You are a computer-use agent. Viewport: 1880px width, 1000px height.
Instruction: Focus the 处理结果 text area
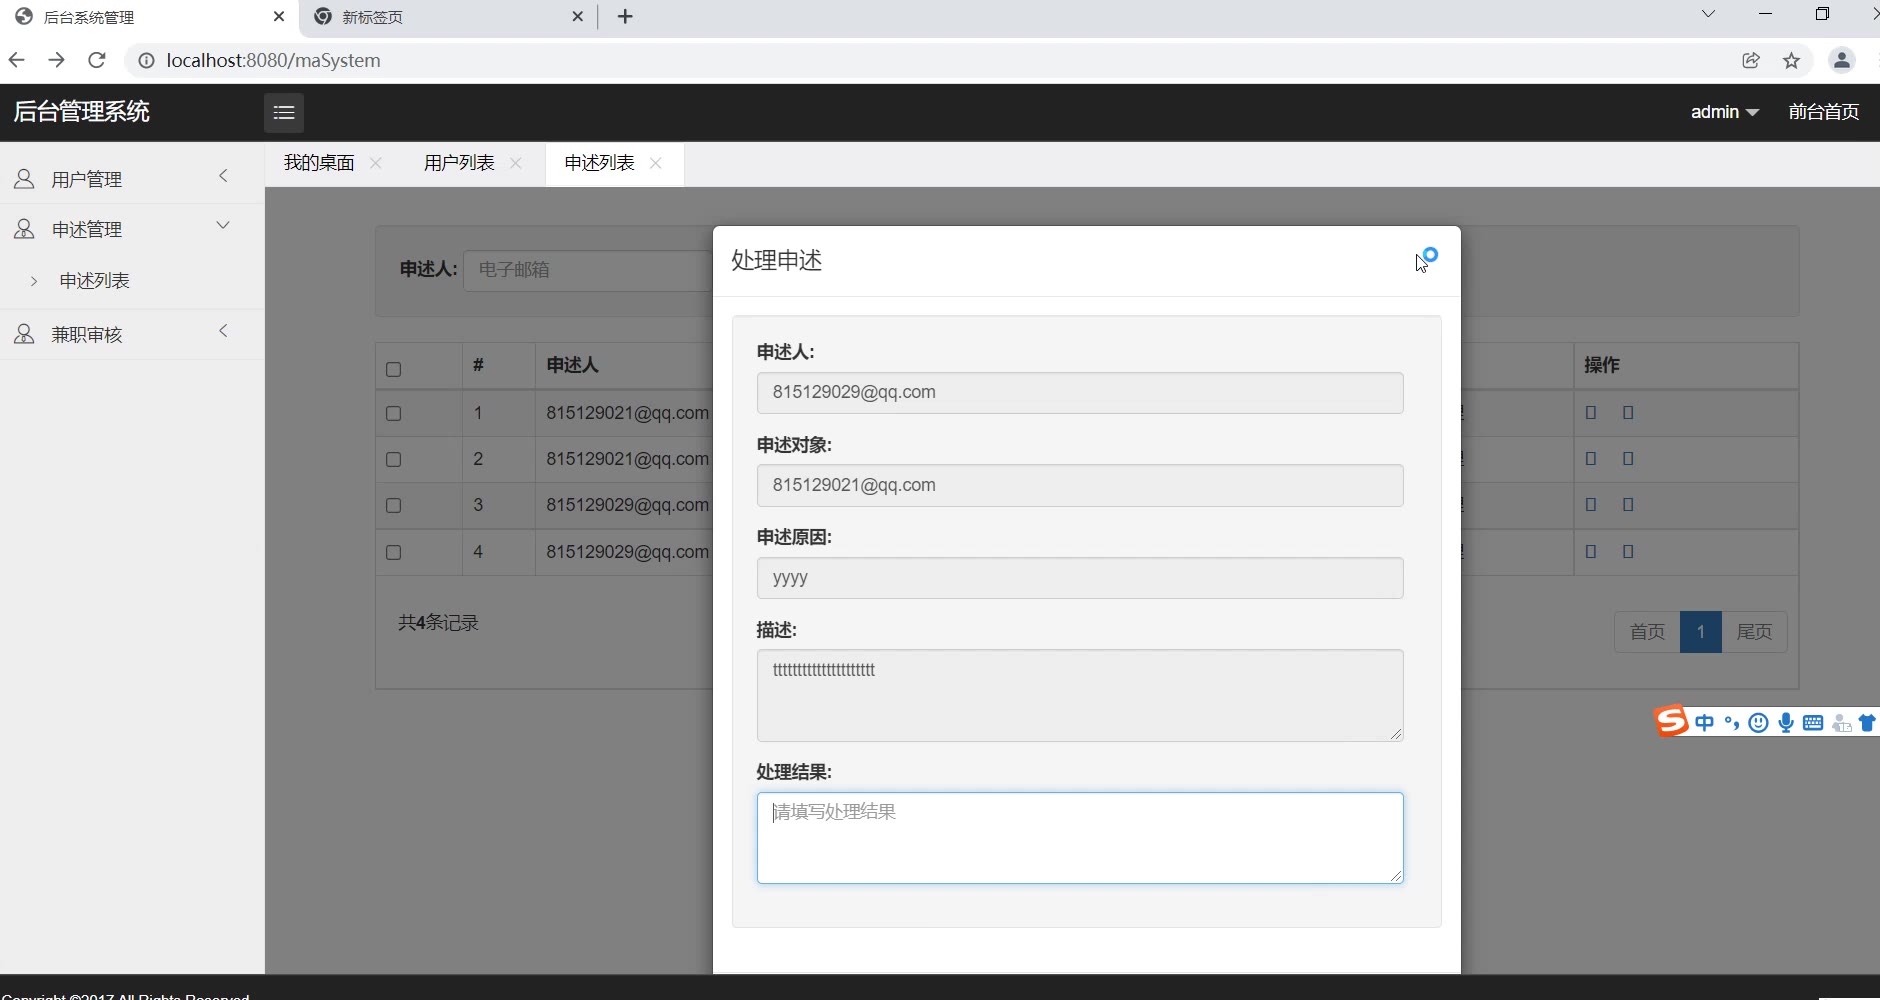[x=1079, y=838]
